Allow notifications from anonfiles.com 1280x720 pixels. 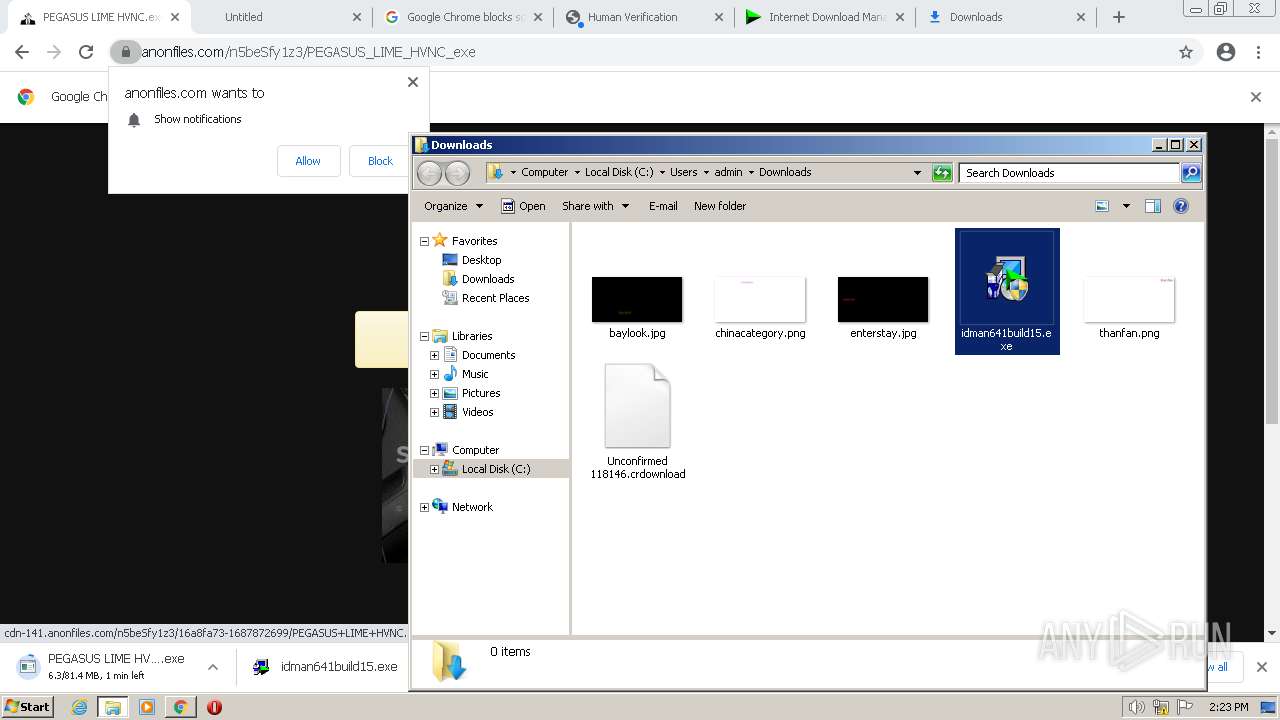pos(308,161)
